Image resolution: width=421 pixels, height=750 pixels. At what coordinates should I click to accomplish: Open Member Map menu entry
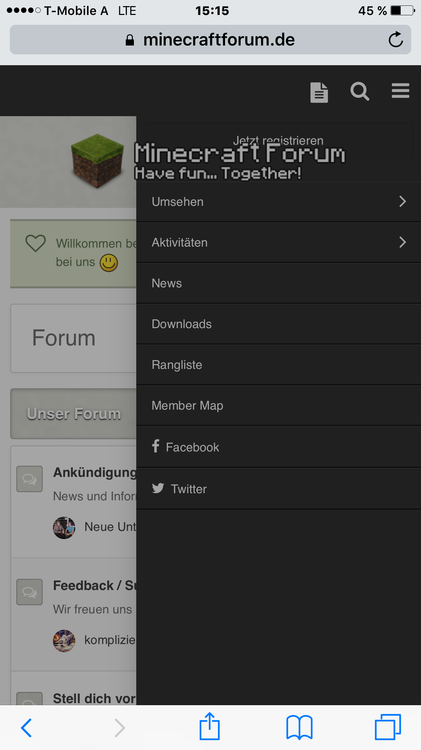pyautogui.click(x=278, y=406)
